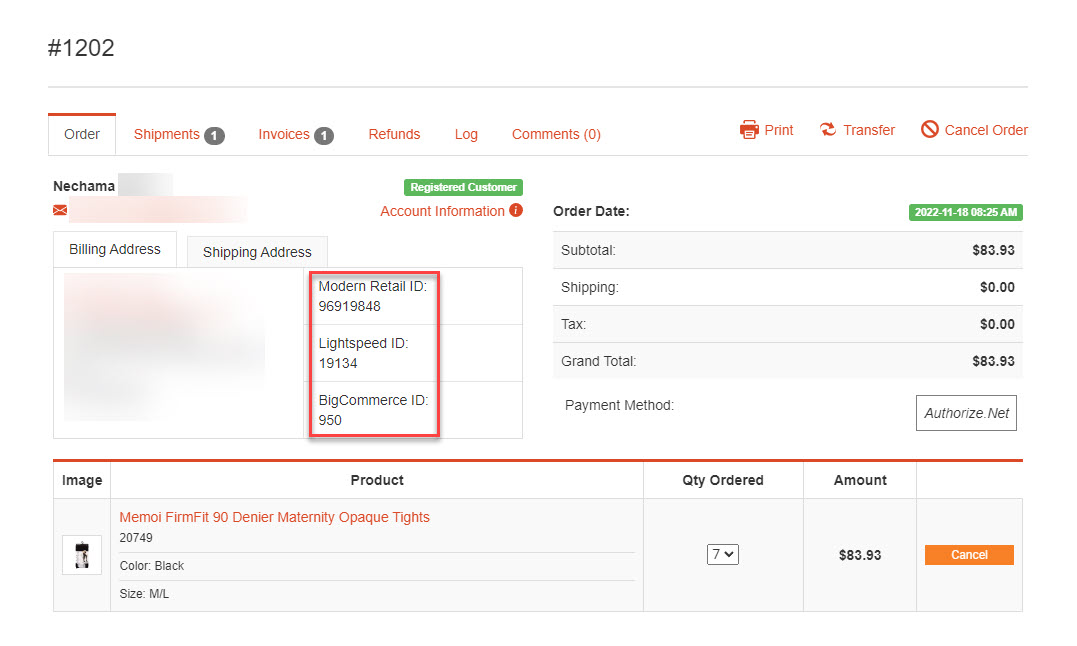This screenshot has height=646, width=1077.
Task: Click the red email envelope icon
Action: click(x=60, y=210)
